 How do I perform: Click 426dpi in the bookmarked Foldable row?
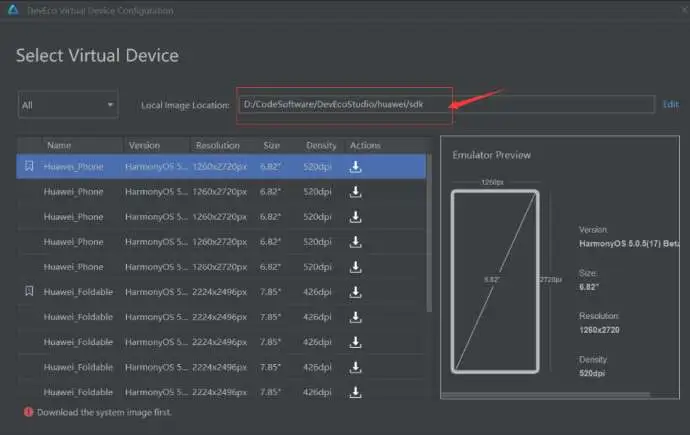pyautogui.click(x=317, y=292)
